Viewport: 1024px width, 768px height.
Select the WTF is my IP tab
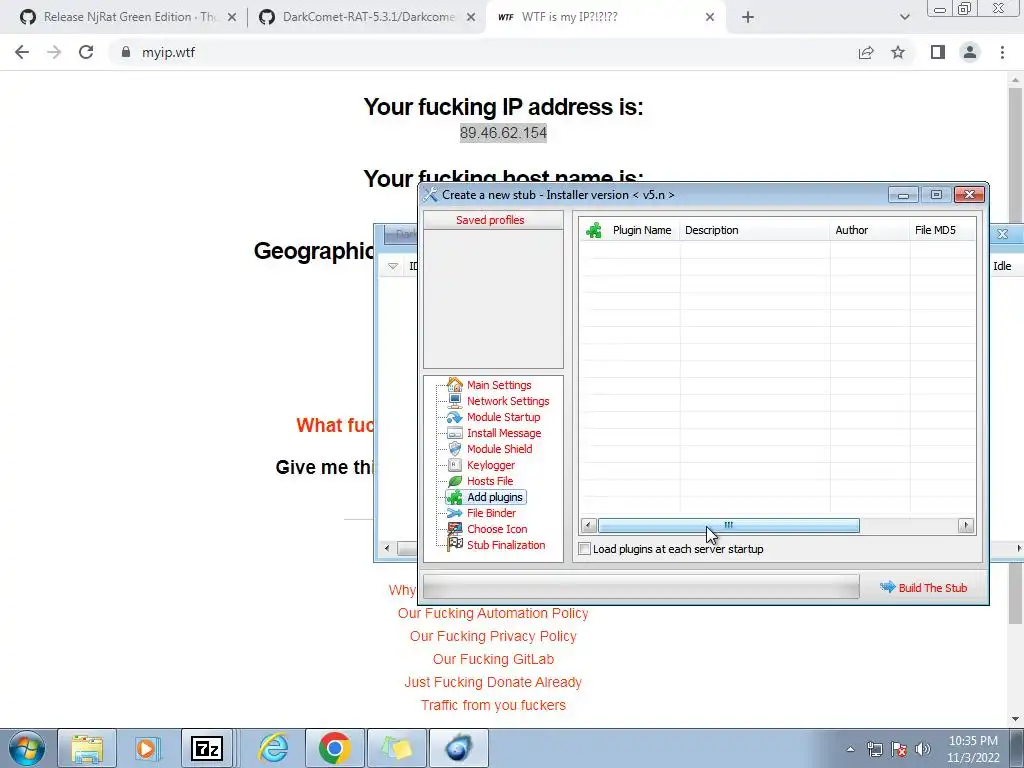tap(569, 17)
